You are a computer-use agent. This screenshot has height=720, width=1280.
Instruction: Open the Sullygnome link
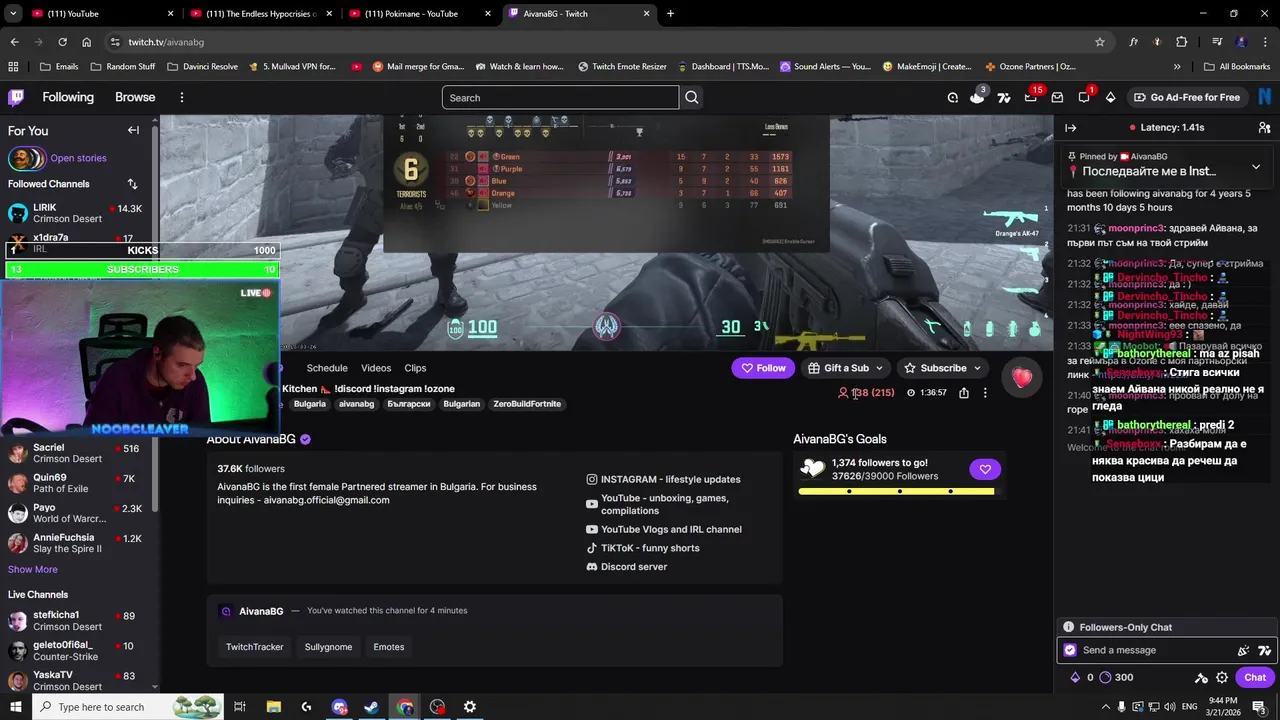[328, 647]
